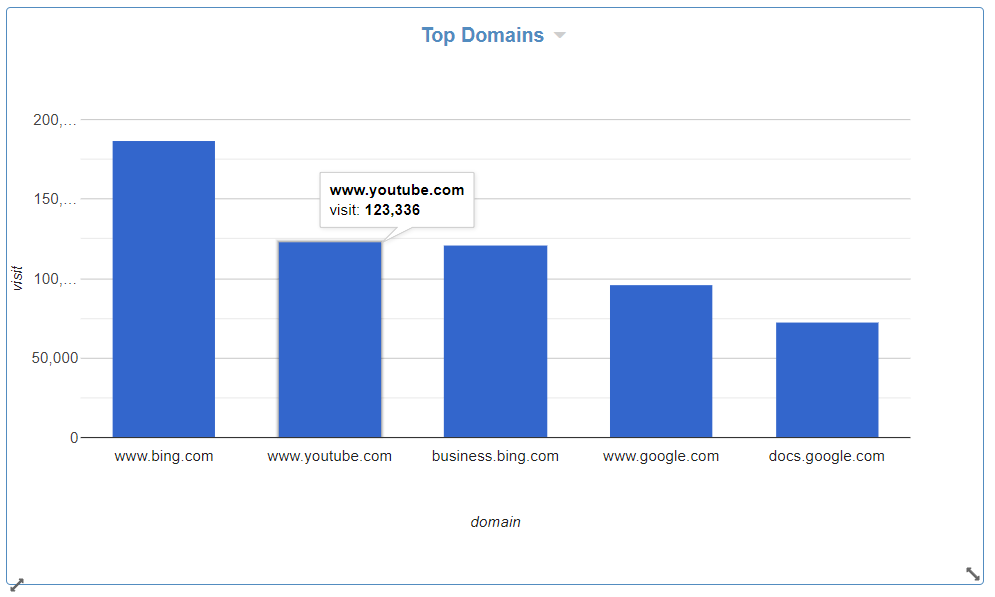The width and height of the screenshot is (995, 597).
Task: Click the docs.google.com axis label
Action: pyautogui.click(x=827, y=456)
